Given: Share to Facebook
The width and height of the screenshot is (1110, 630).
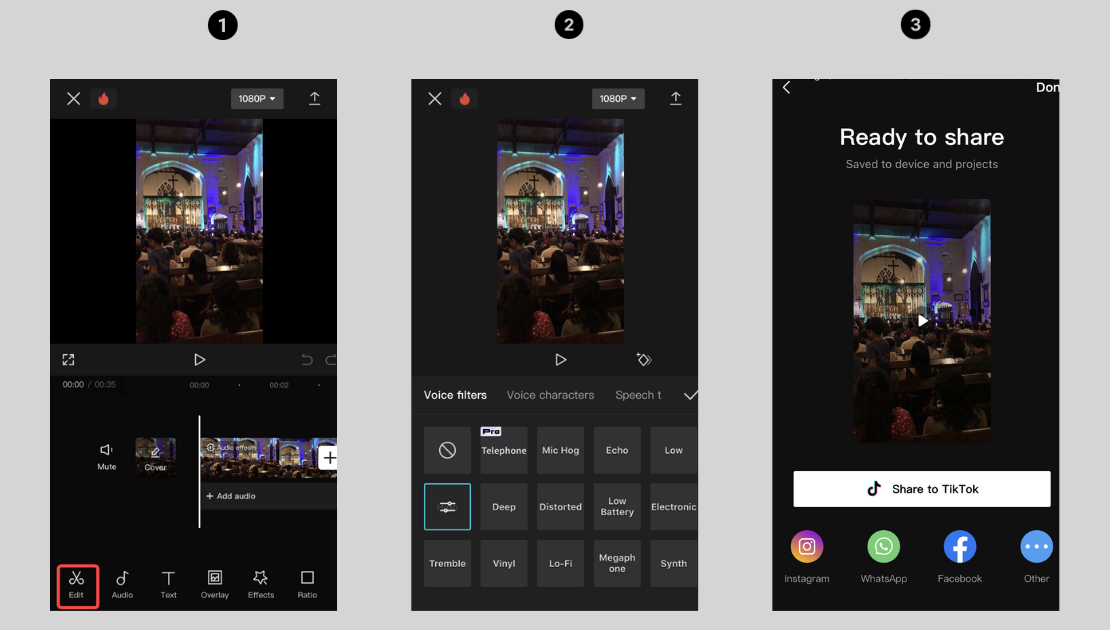Looking at the screenshot, I should tap(960, 557).
